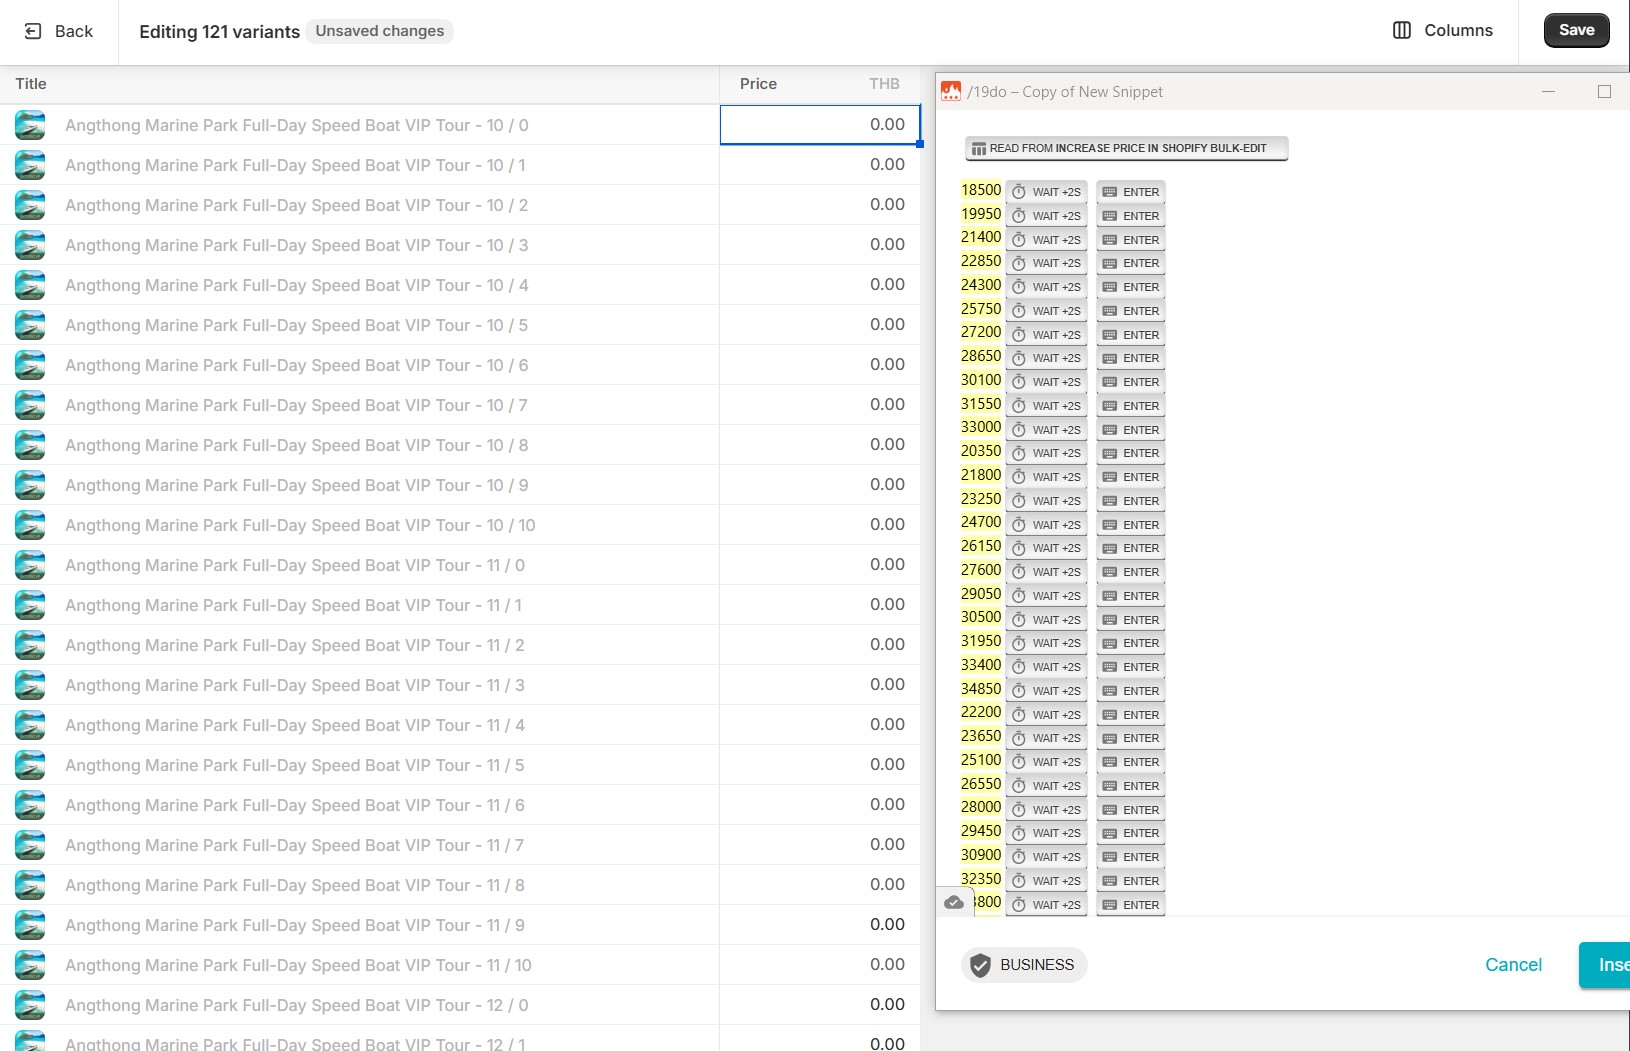Screen dimensions: 1630x1051
Task: Select price field for variant 10 / 0
Action: click(819, 125)
